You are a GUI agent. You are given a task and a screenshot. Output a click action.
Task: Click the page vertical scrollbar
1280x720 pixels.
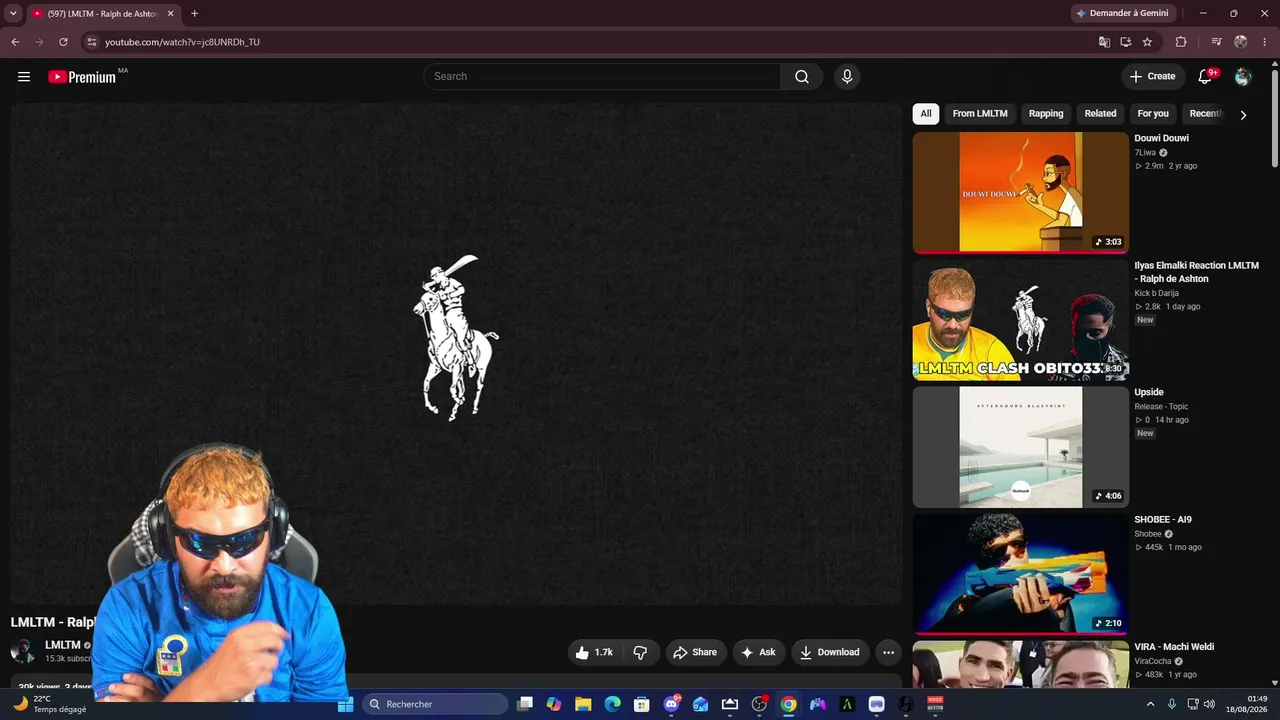[x=1274, y=117]
